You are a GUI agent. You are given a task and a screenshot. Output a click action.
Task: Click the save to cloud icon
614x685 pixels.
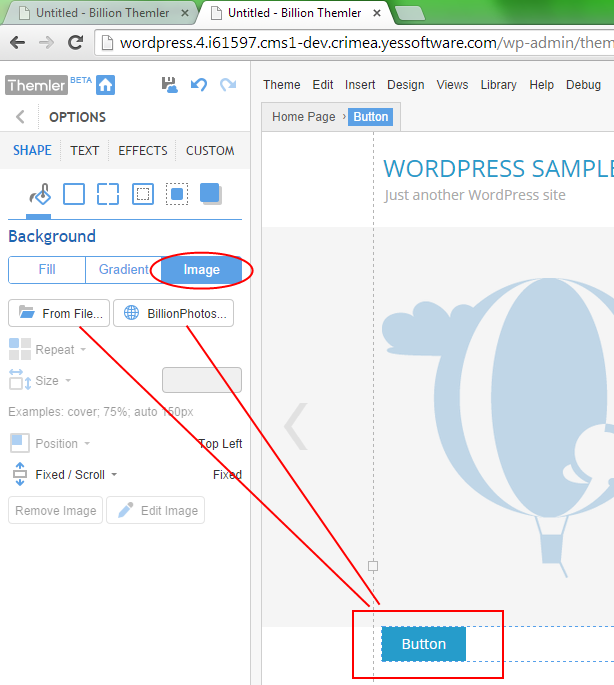tap(169, 85)
